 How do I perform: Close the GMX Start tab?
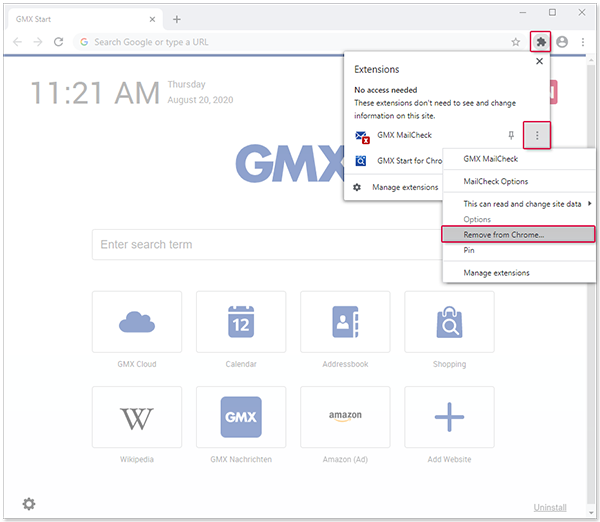pyautogui.click(x=152, y=19)
